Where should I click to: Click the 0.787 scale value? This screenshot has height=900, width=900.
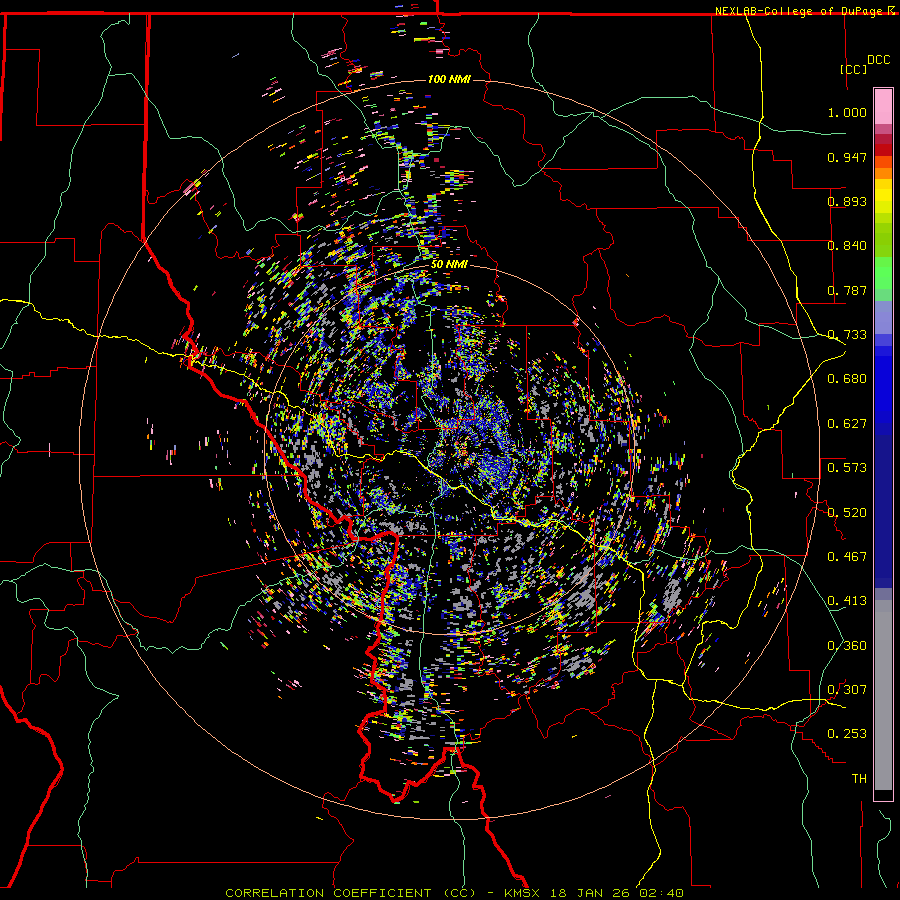(x=847, y=290)
